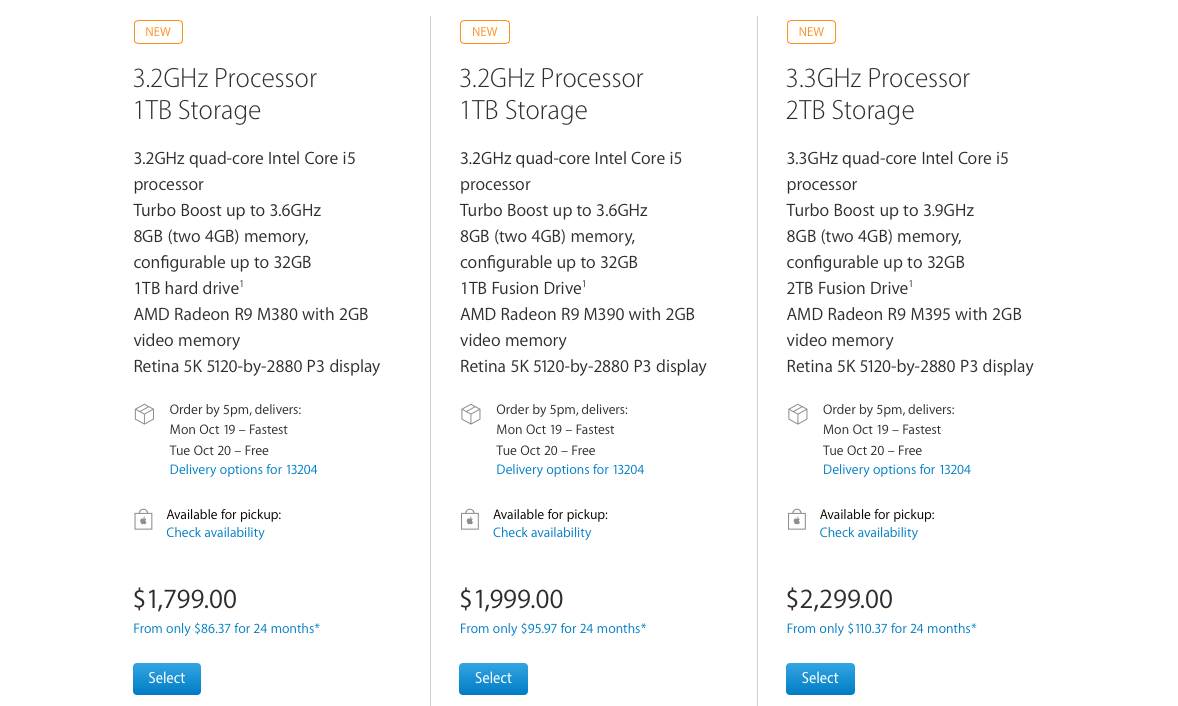Open delivery options for 13204 in third column
This screenshot has height=706, width=1178.
click(897, 469)
